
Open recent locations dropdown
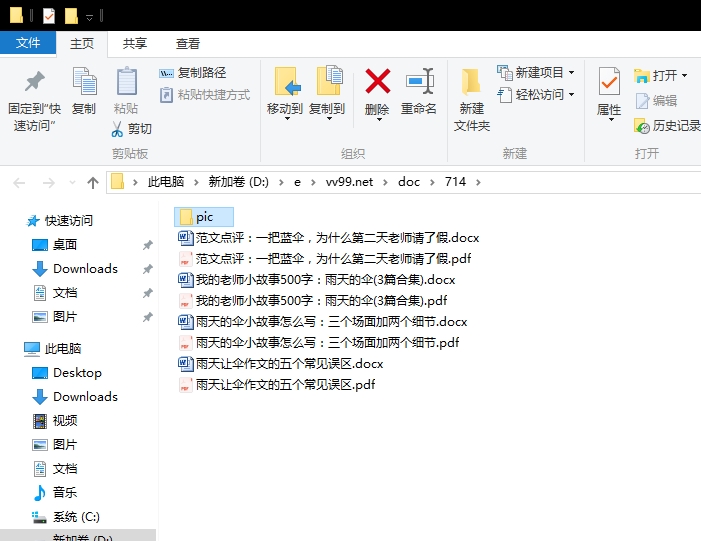pyautogui.click(x=72, y=183)
